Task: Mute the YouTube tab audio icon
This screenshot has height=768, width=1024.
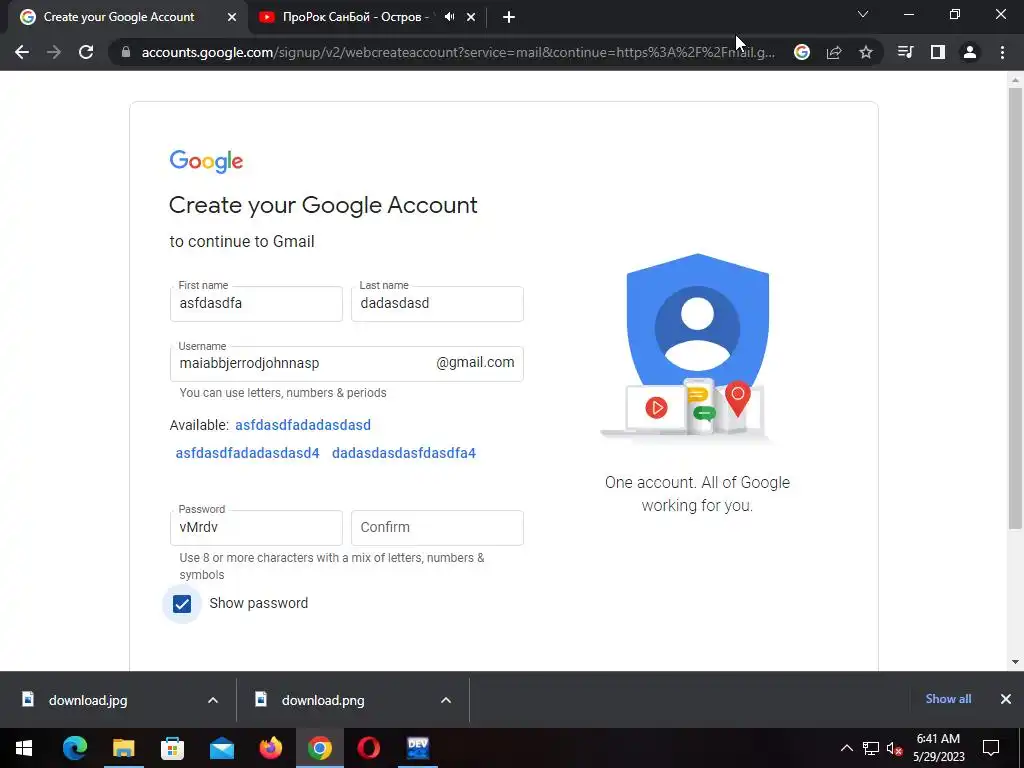Action: 449,17
